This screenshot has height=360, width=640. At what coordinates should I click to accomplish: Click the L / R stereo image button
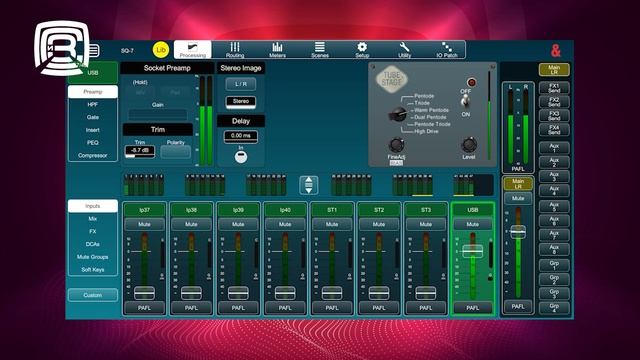click(241, 84)
